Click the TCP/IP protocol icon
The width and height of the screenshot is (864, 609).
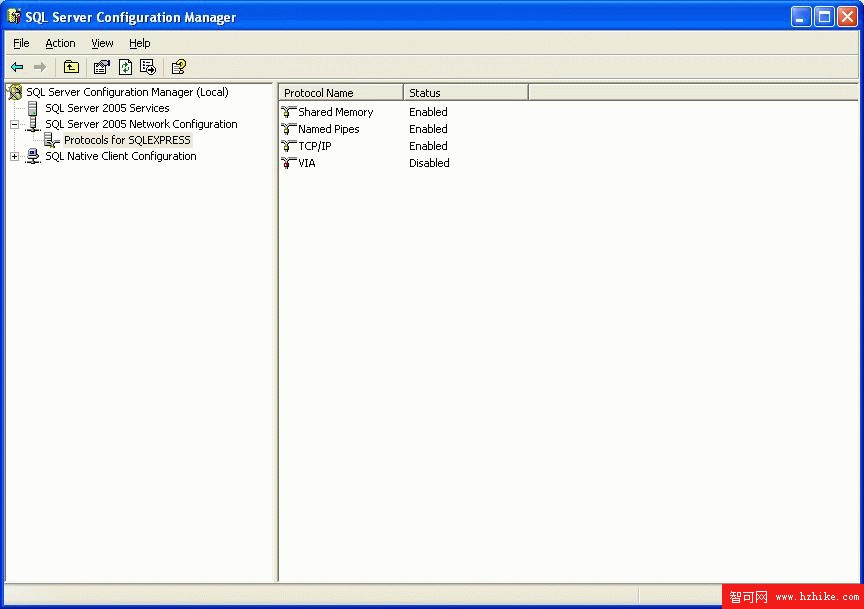(x=289, y=146)
